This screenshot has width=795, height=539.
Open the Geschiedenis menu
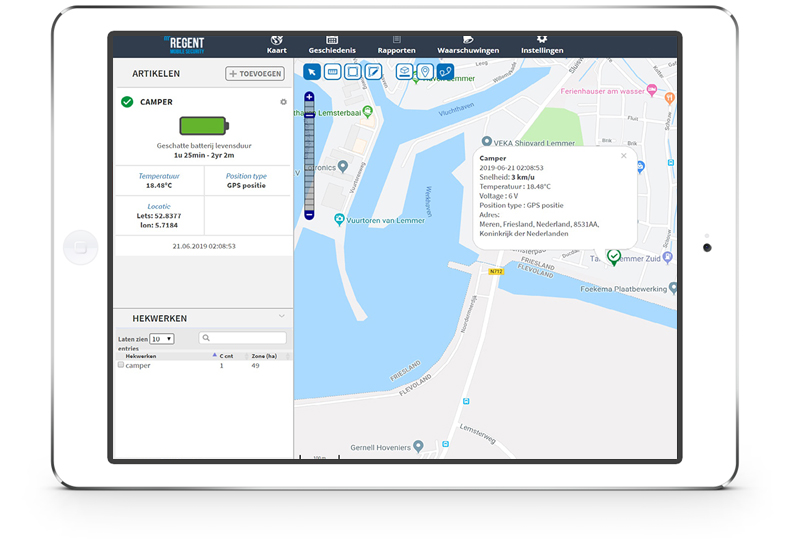tap(331, 45)
